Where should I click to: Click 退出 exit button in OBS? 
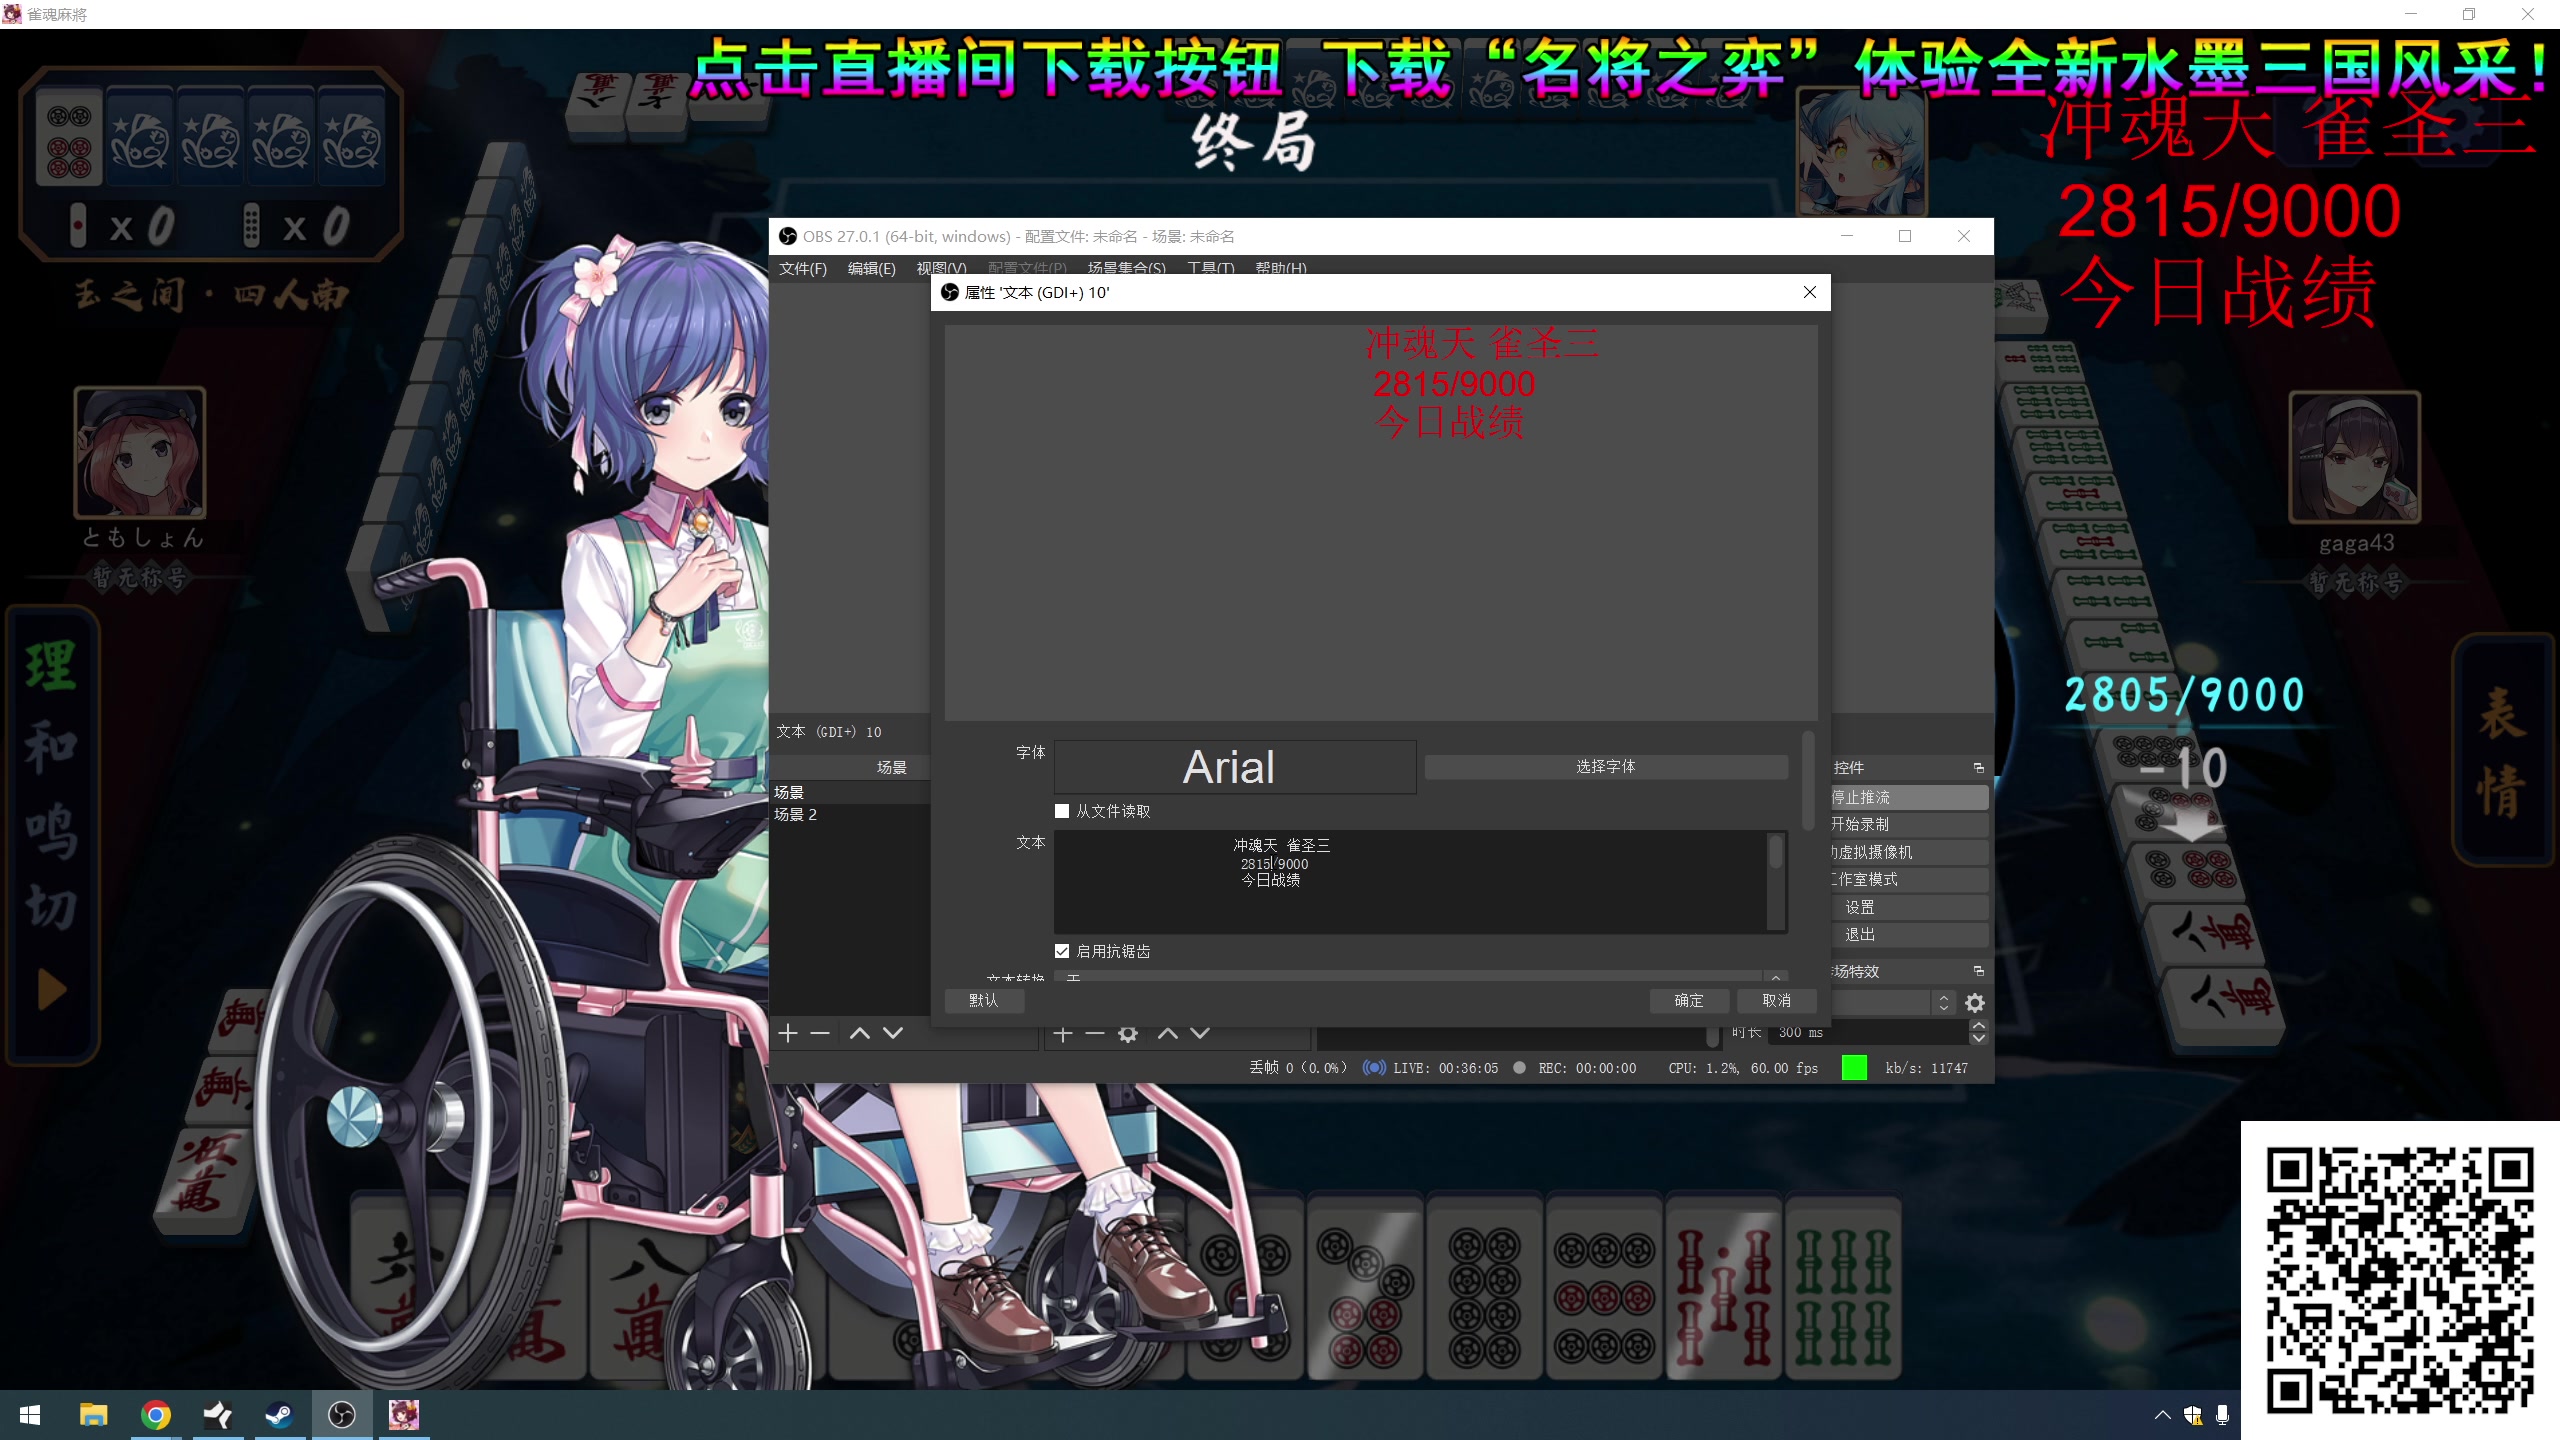[x=1909, y=934]
